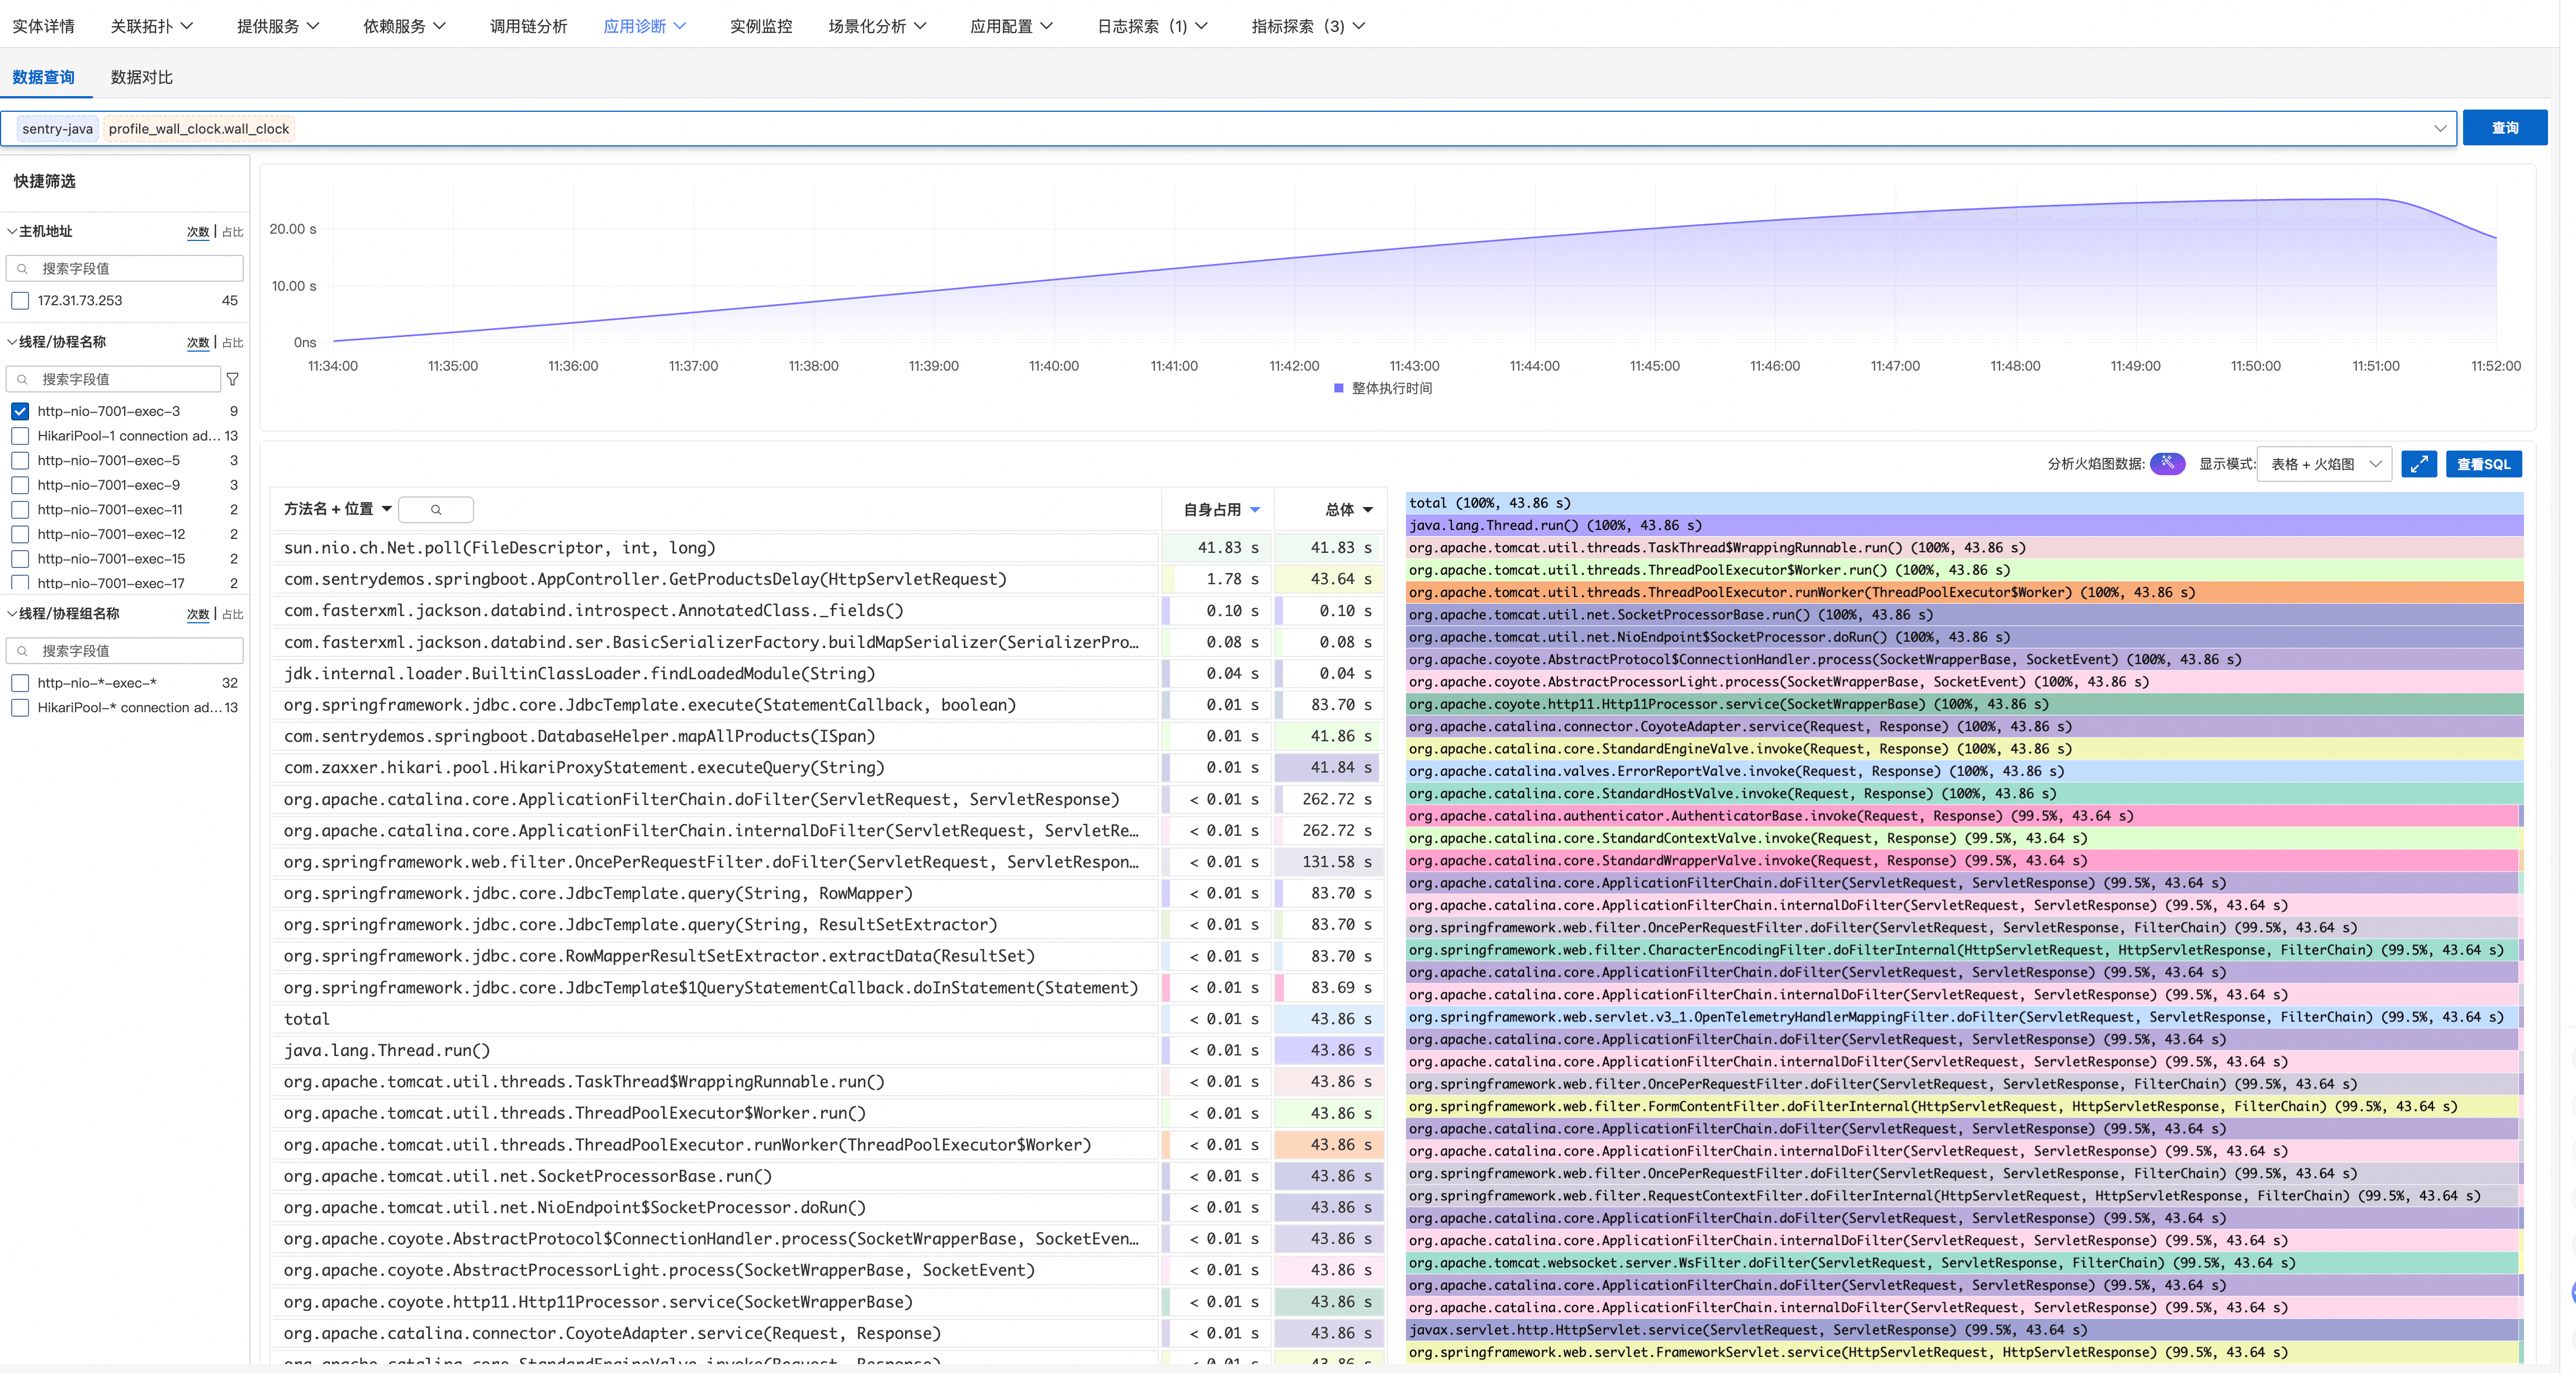
Task: Click the magic wand flame graph analysis icon
Action: pos(2167,463)
